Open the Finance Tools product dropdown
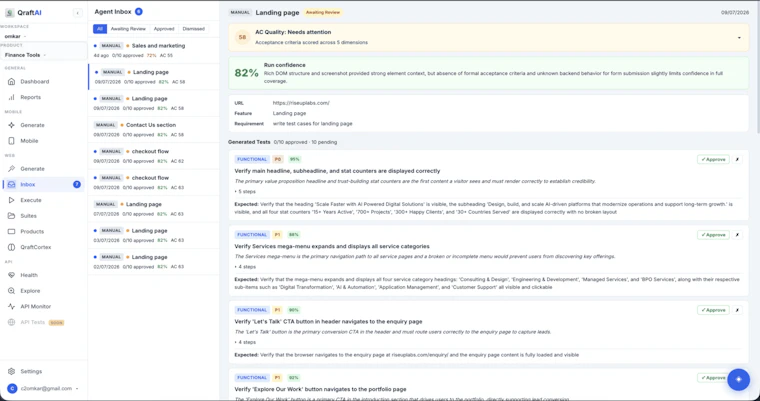 (26, 55)
